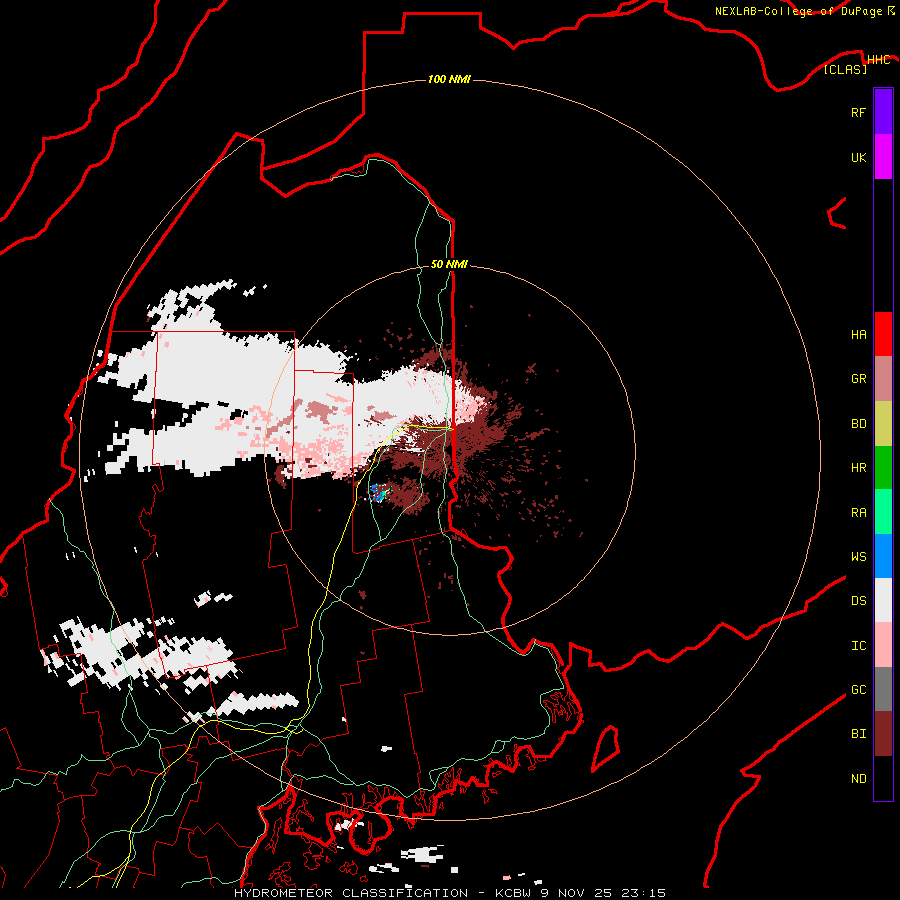Click the IC pink legend swatch
This screenshot has height=900, width=900.
[883, 645]
